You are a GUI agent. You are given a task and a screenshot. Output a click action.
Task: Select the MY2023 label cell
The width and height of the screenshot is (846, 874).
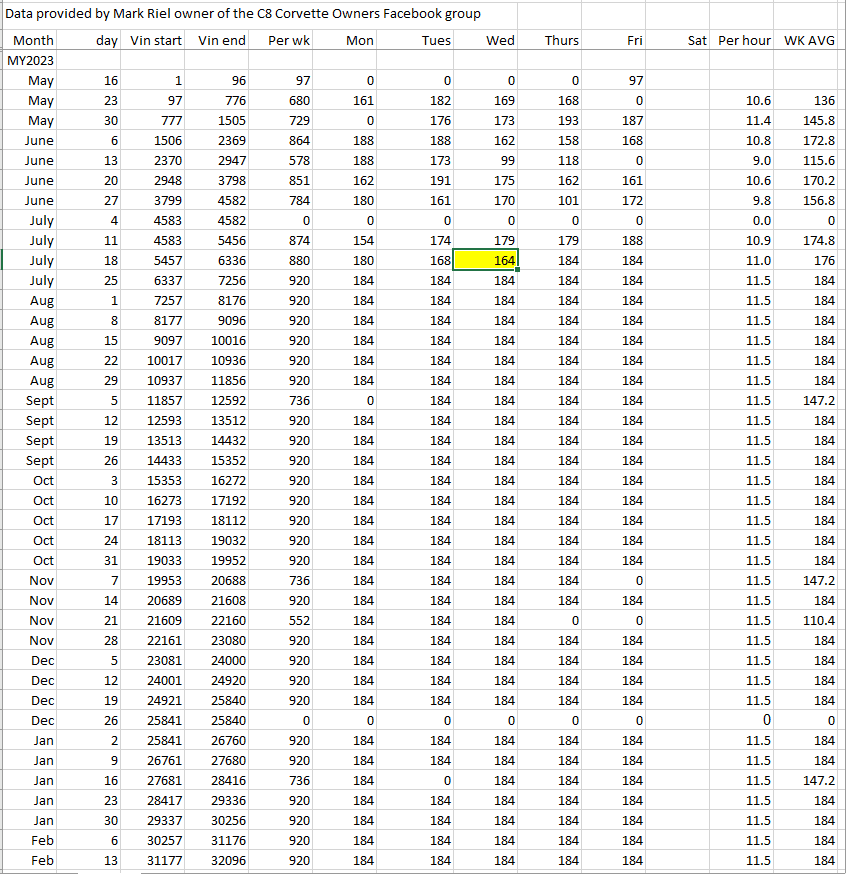(x=30, y=61)
